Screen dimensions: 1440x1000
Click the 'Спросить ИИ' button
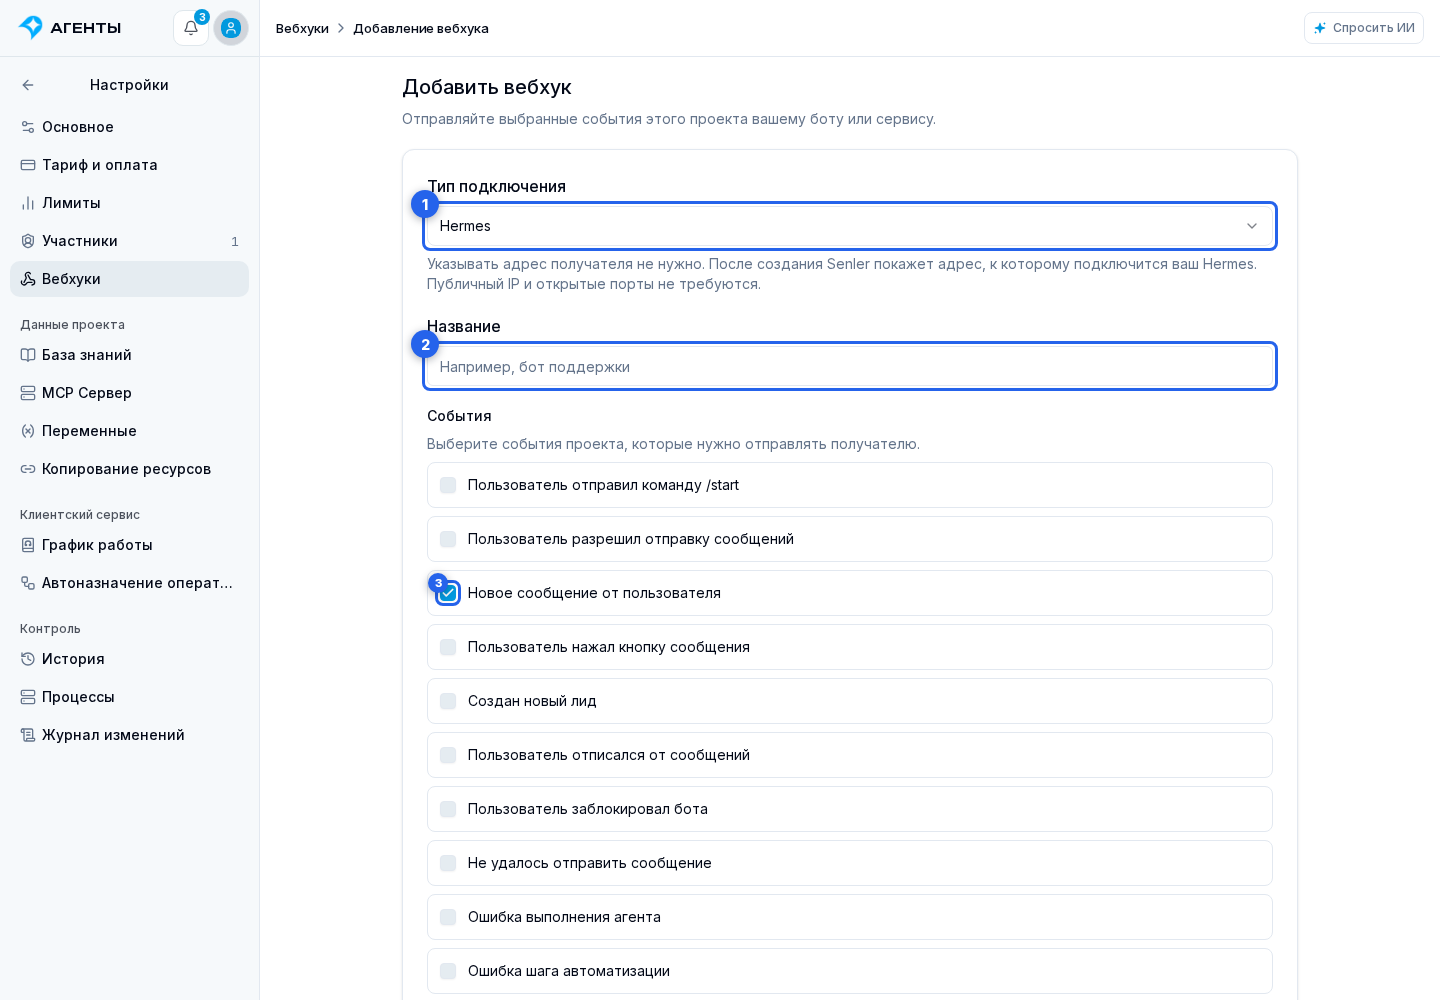pyautogui.click(x=1364, y=28)
